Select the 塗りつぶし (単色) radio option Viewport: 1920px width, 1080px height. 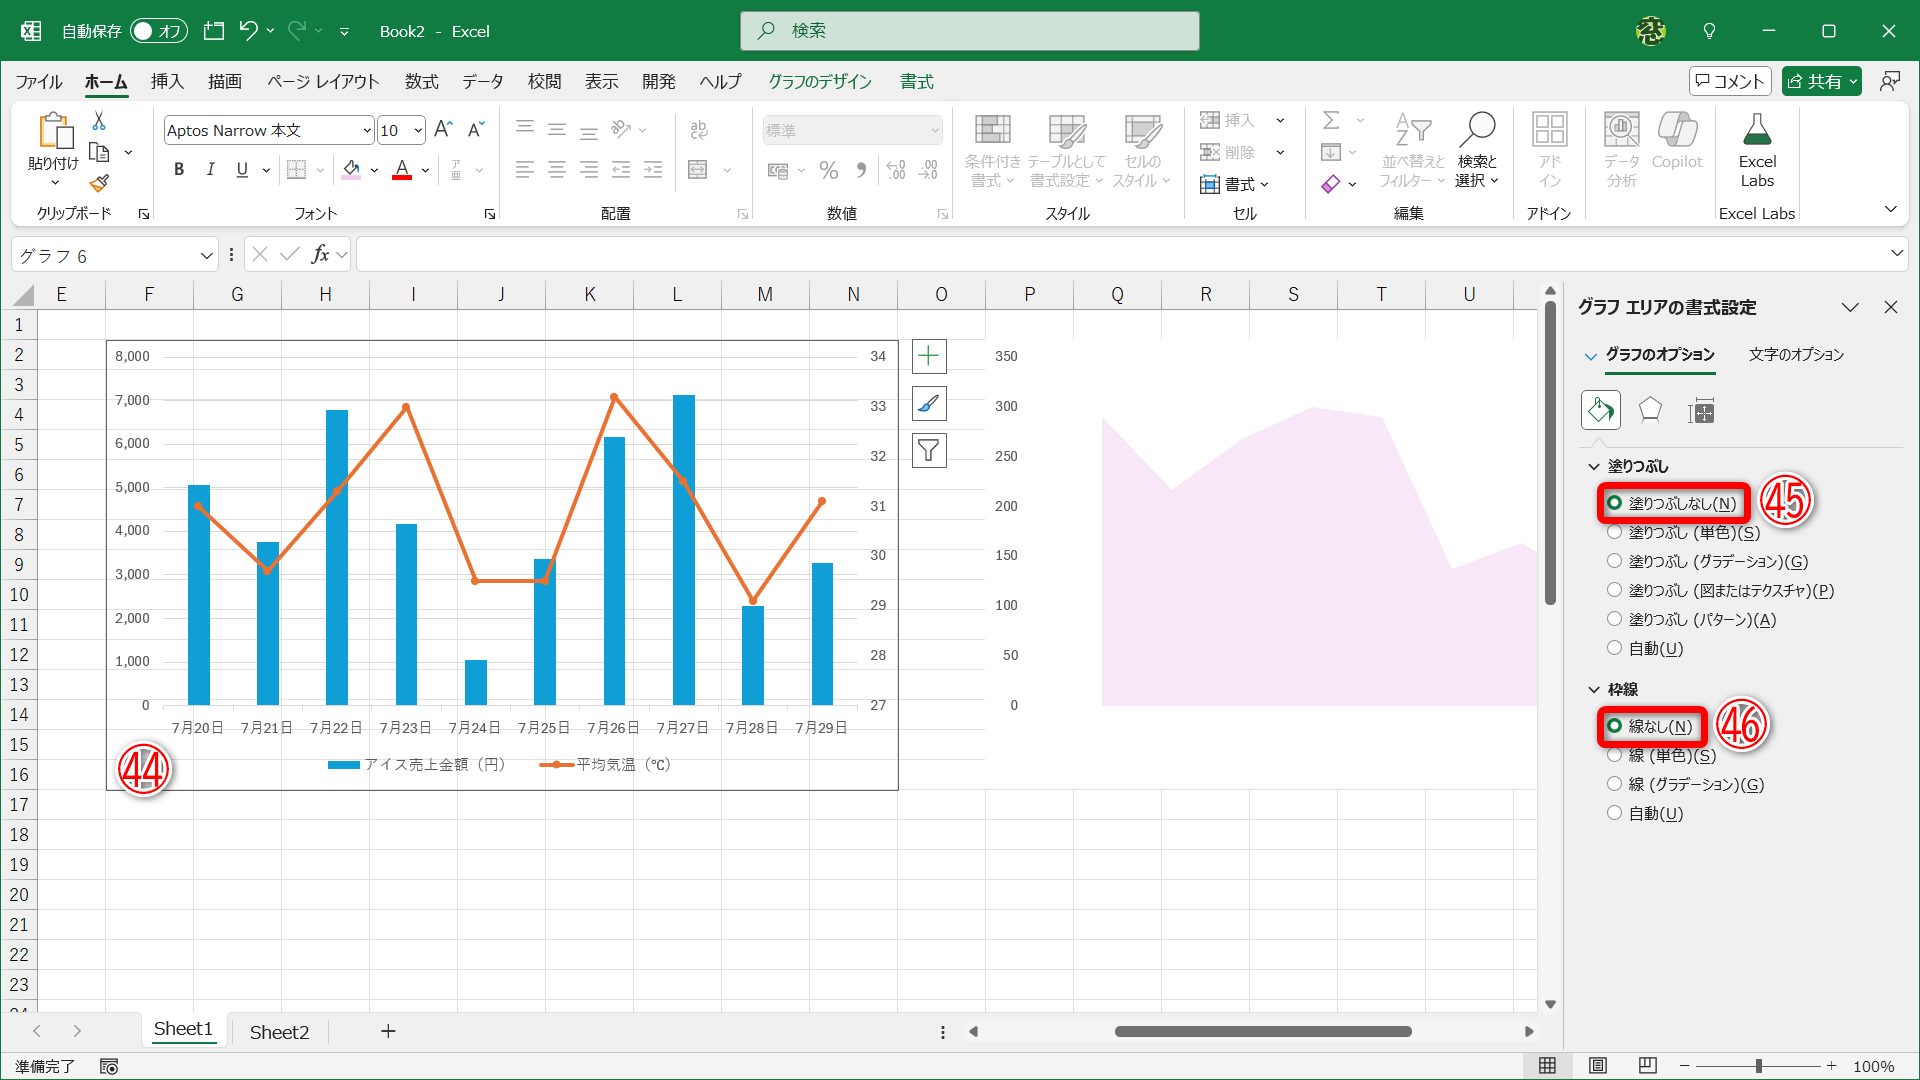1614,532
